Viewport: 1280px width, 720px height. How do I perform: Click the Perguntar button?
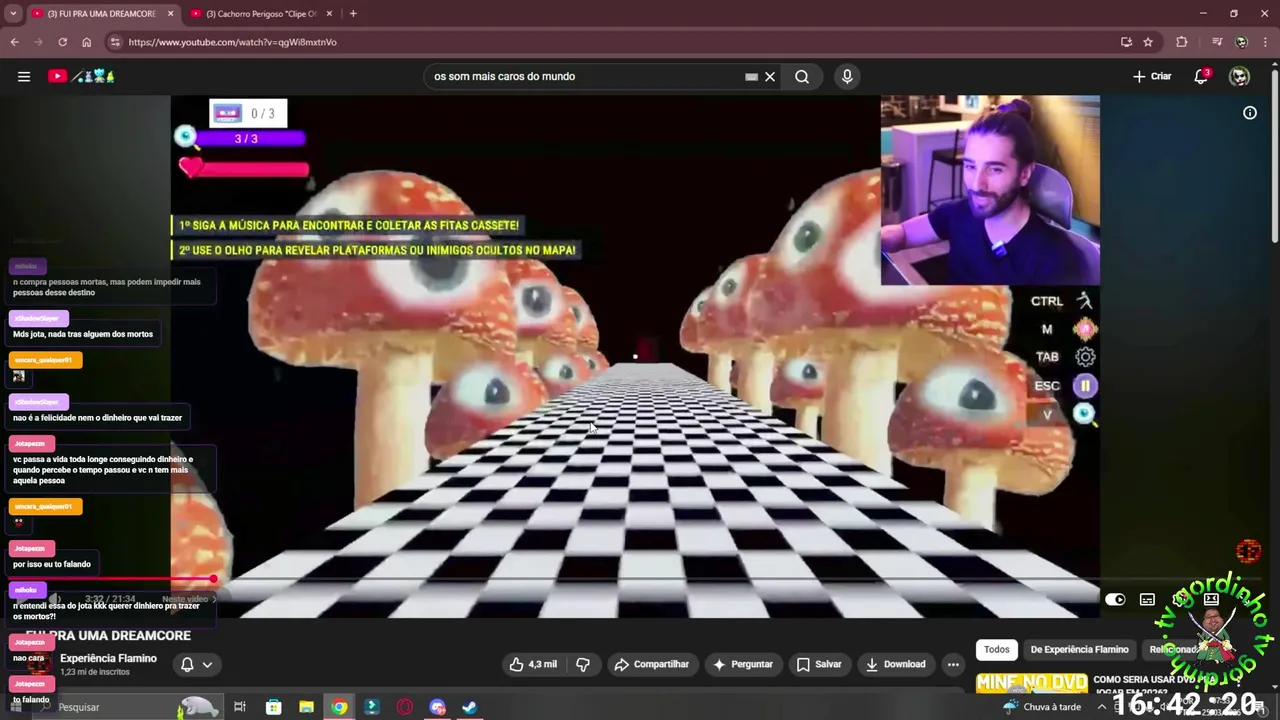742,664
